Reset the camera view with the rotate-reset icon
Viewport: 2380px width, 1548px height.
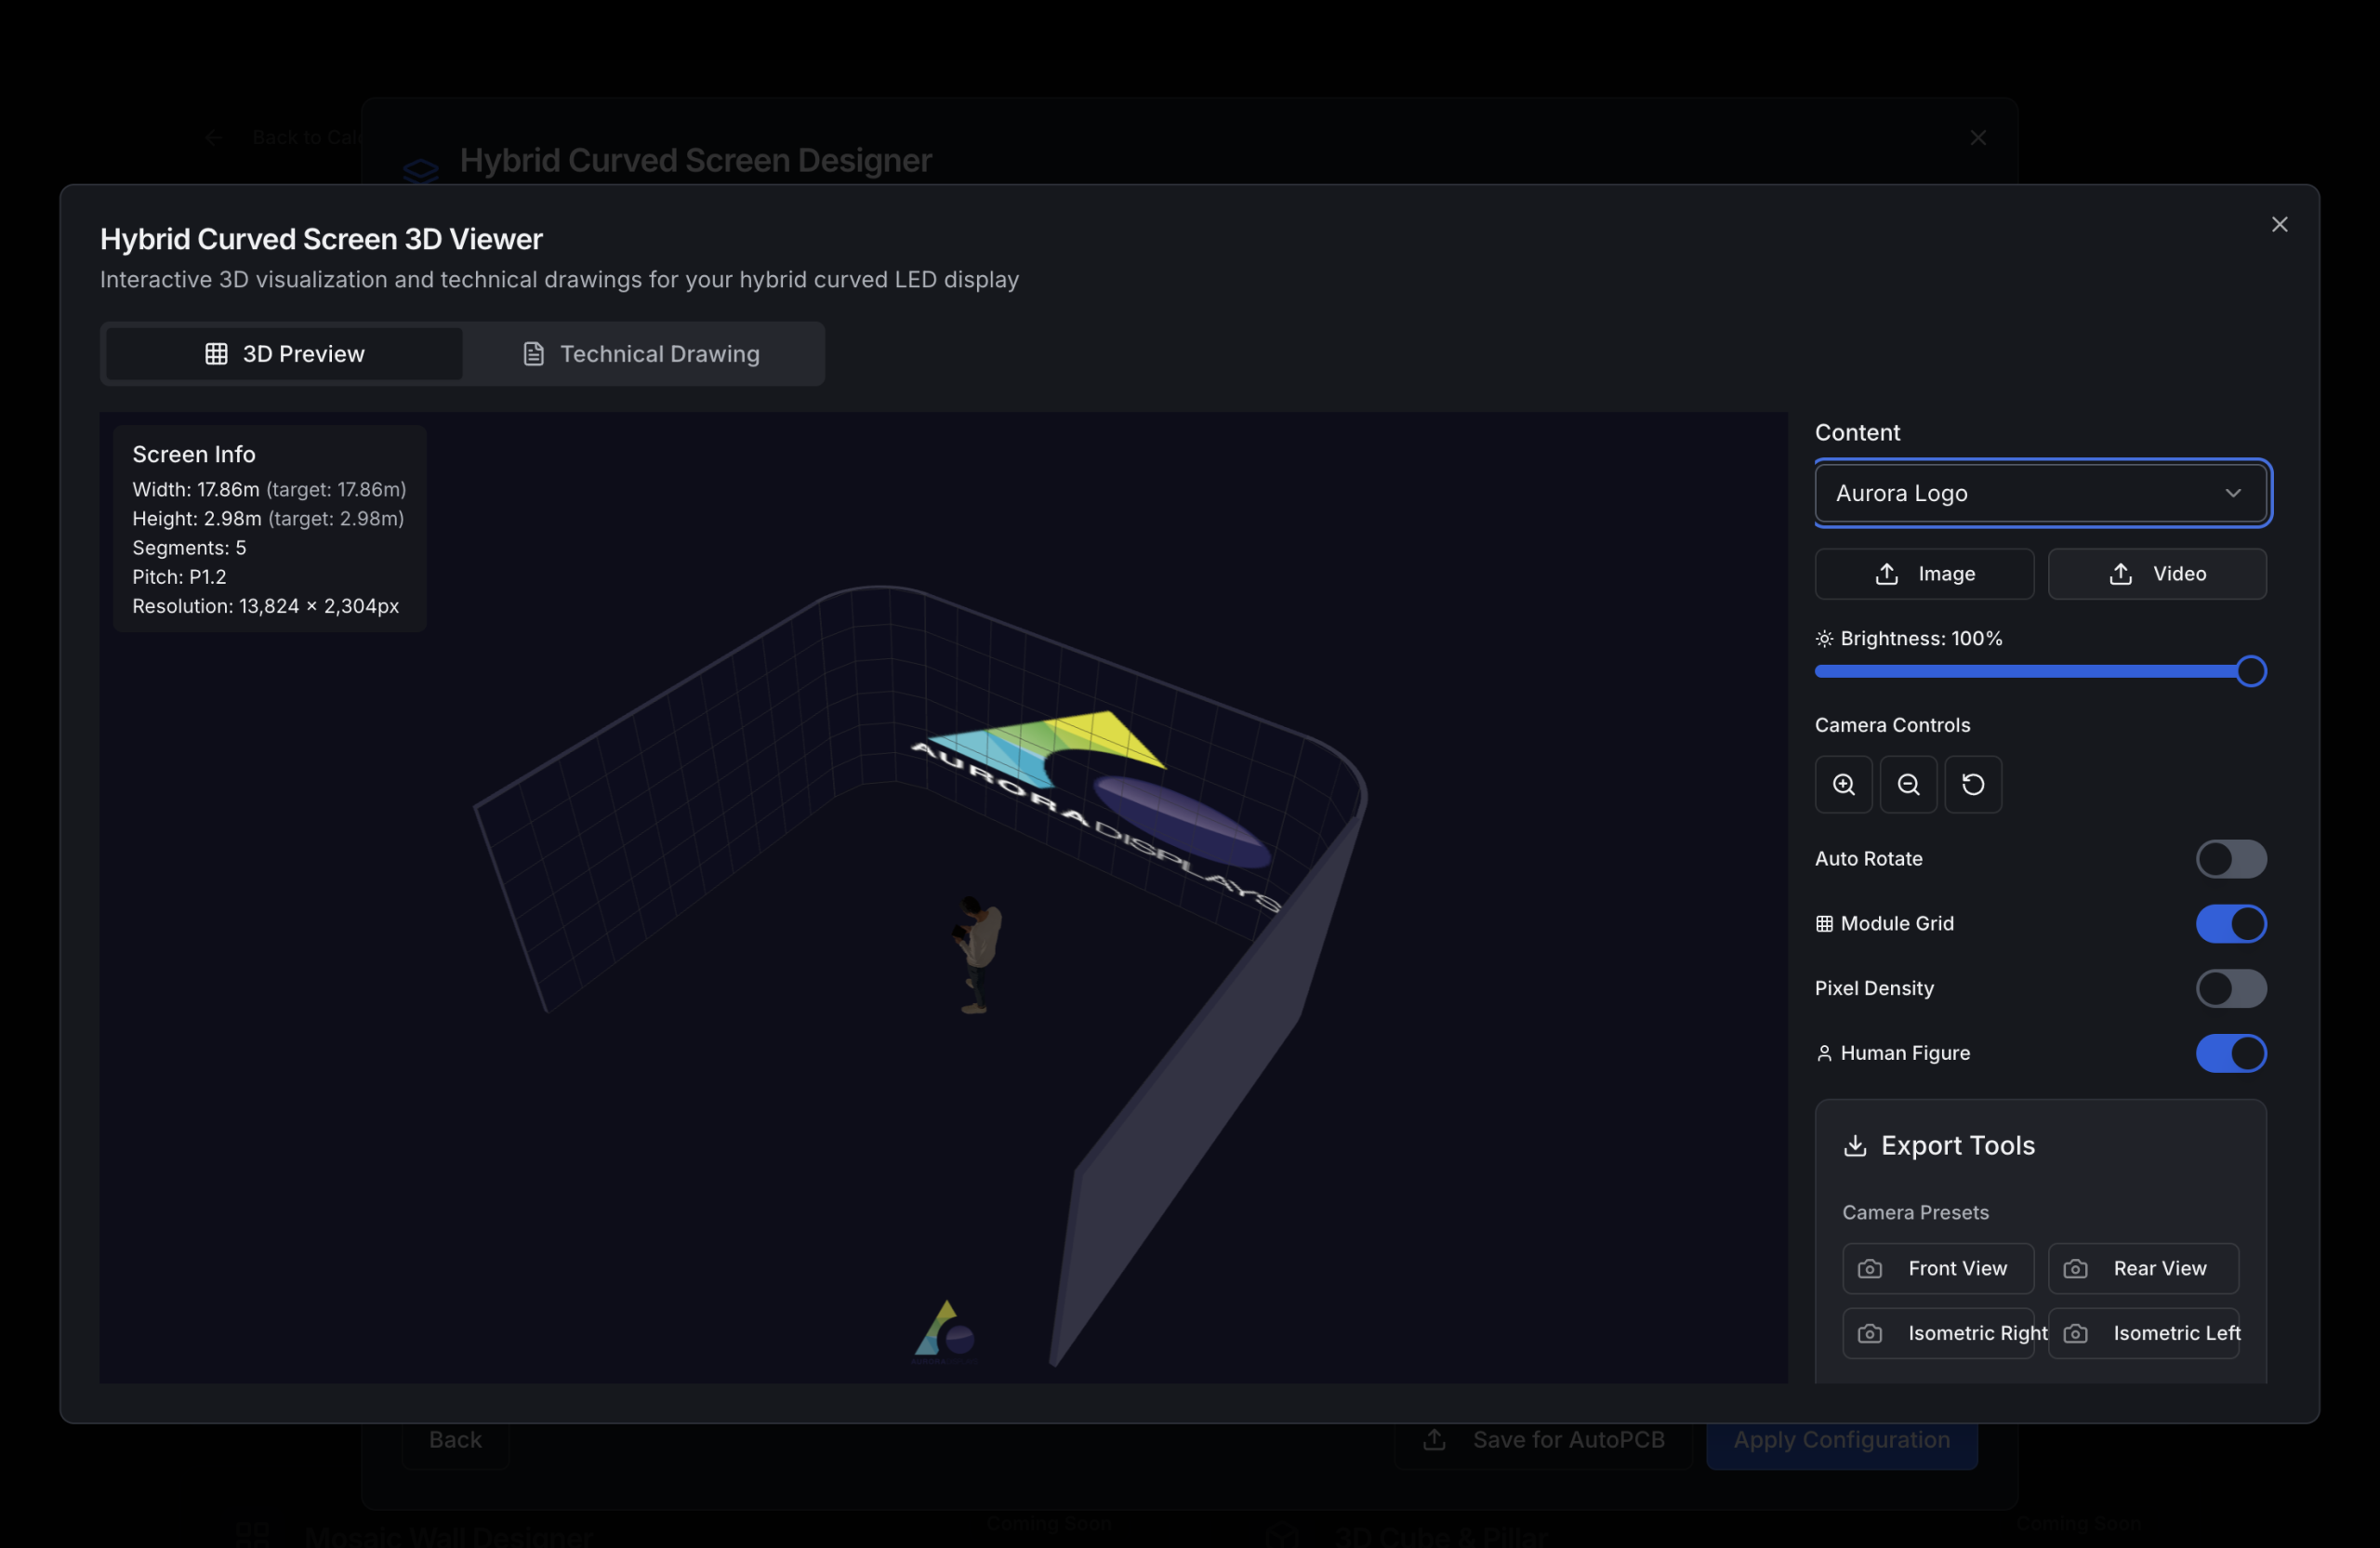(1973, 784)
